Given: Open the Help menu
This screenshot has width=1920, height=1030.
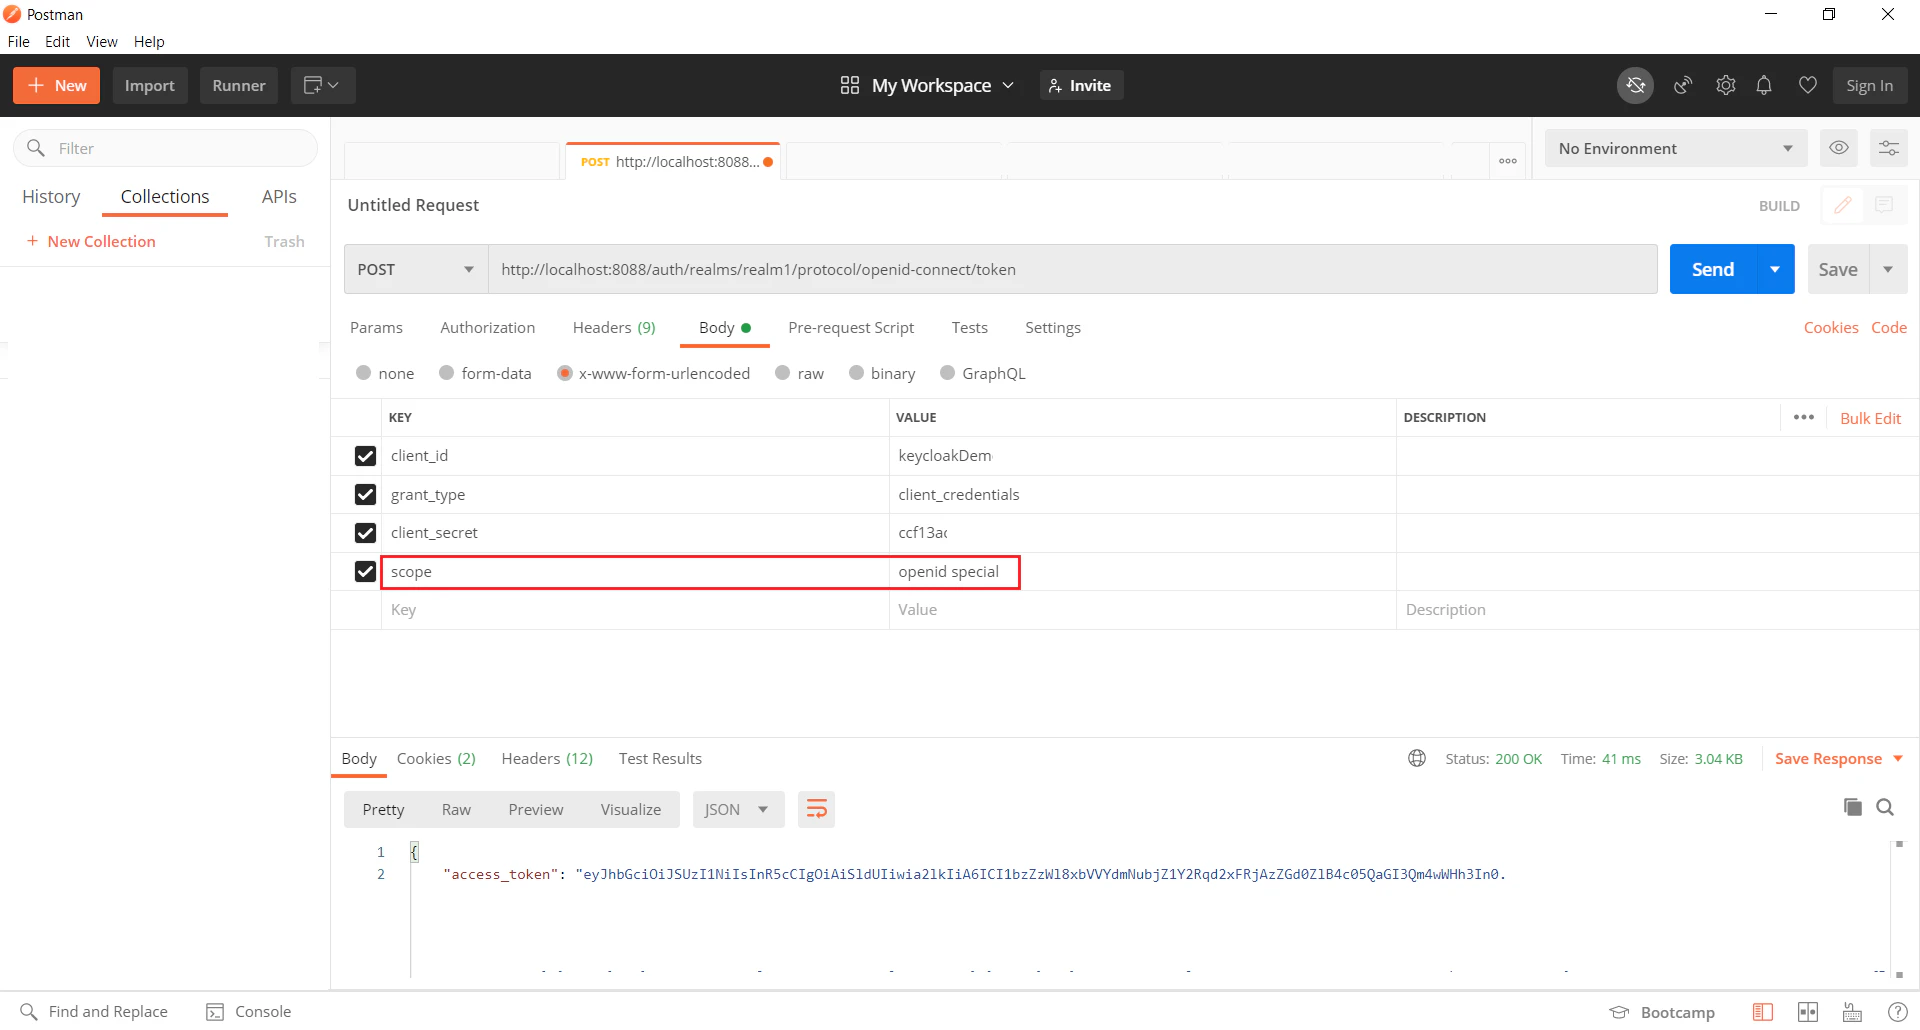Looking at the screenshot, I should click(149, 42).
